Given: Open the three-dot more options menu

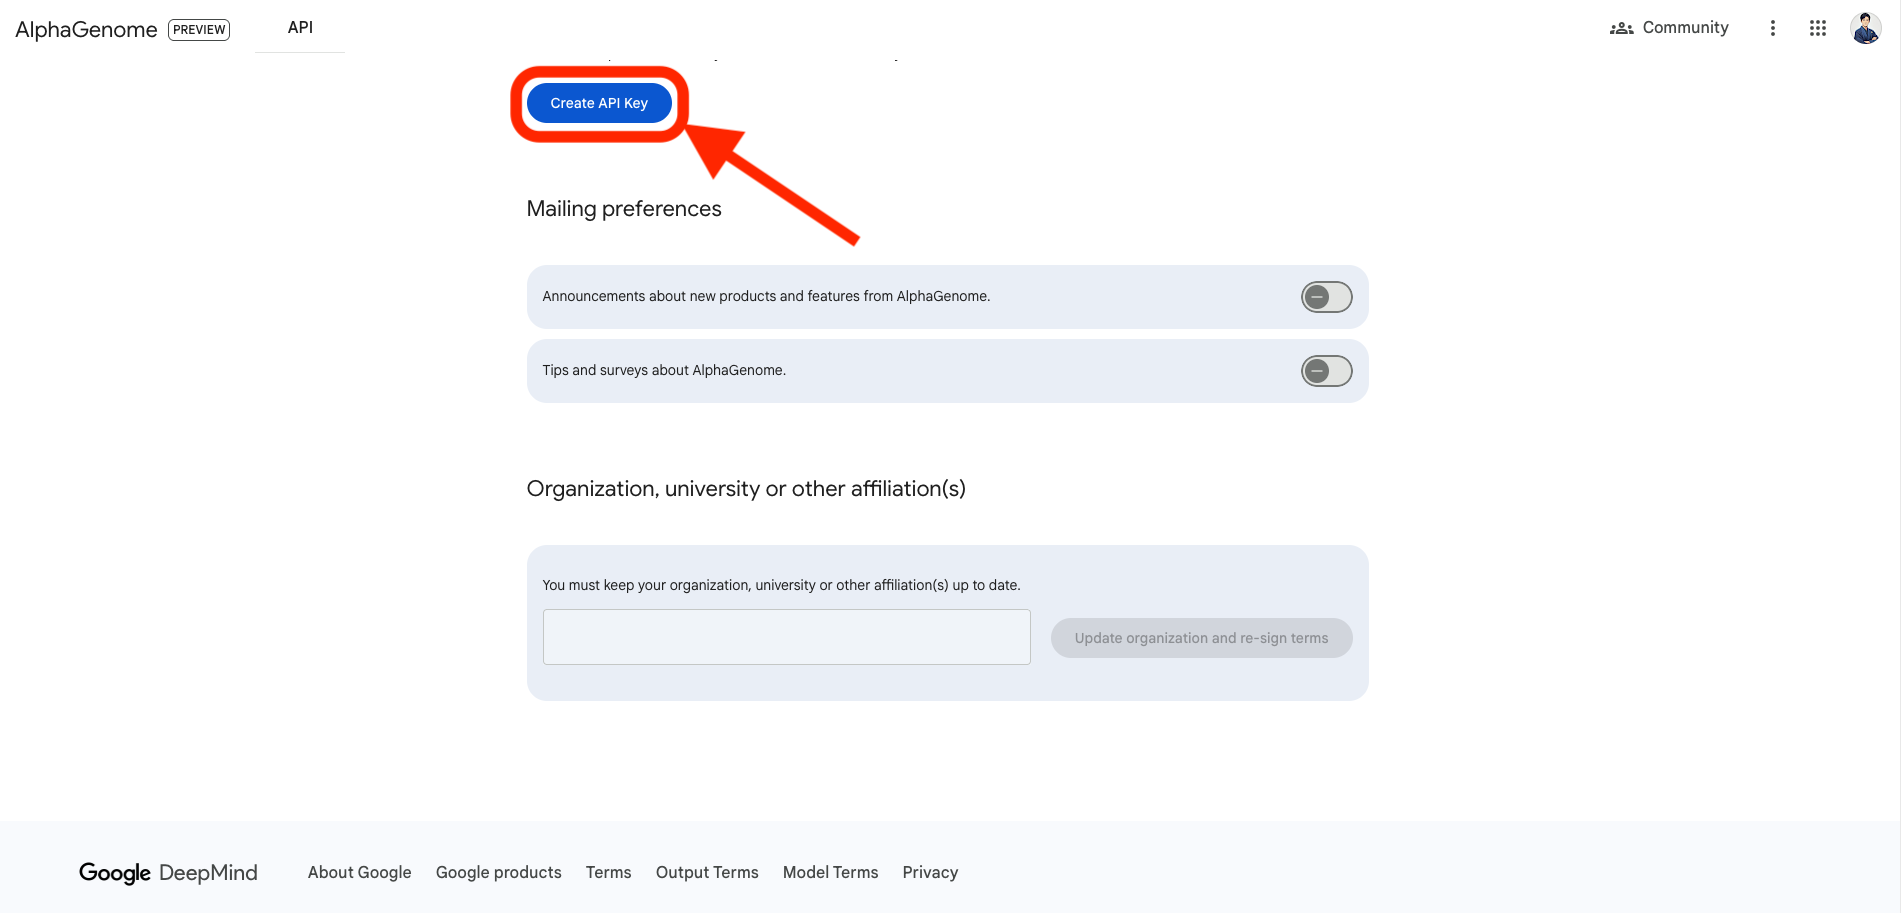Looking at the screenshot, I should (x=1772, y=28).
